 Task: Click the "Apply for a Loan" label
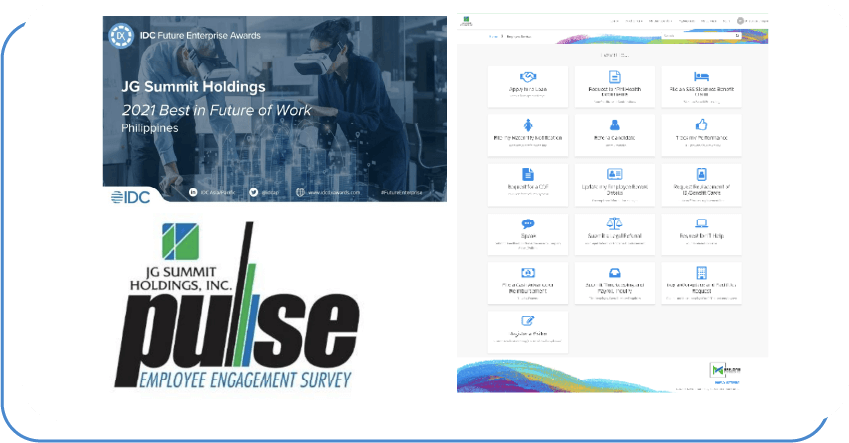pos(528,89)
